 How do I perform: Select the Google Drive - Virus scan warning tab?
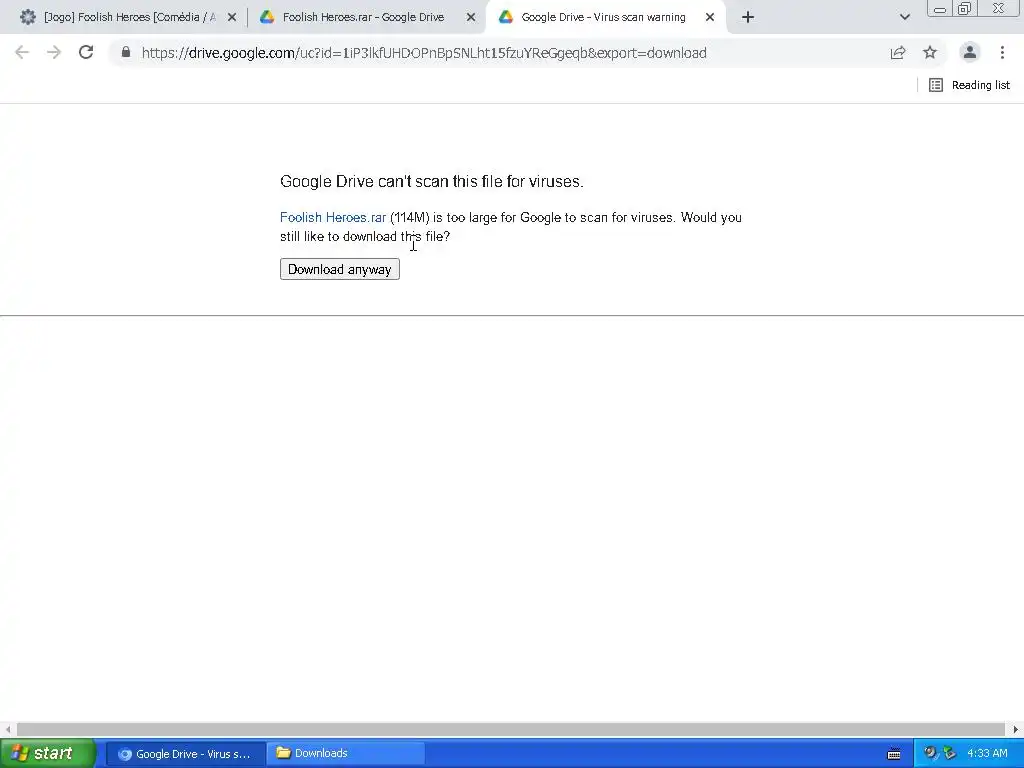click(603, 17)
